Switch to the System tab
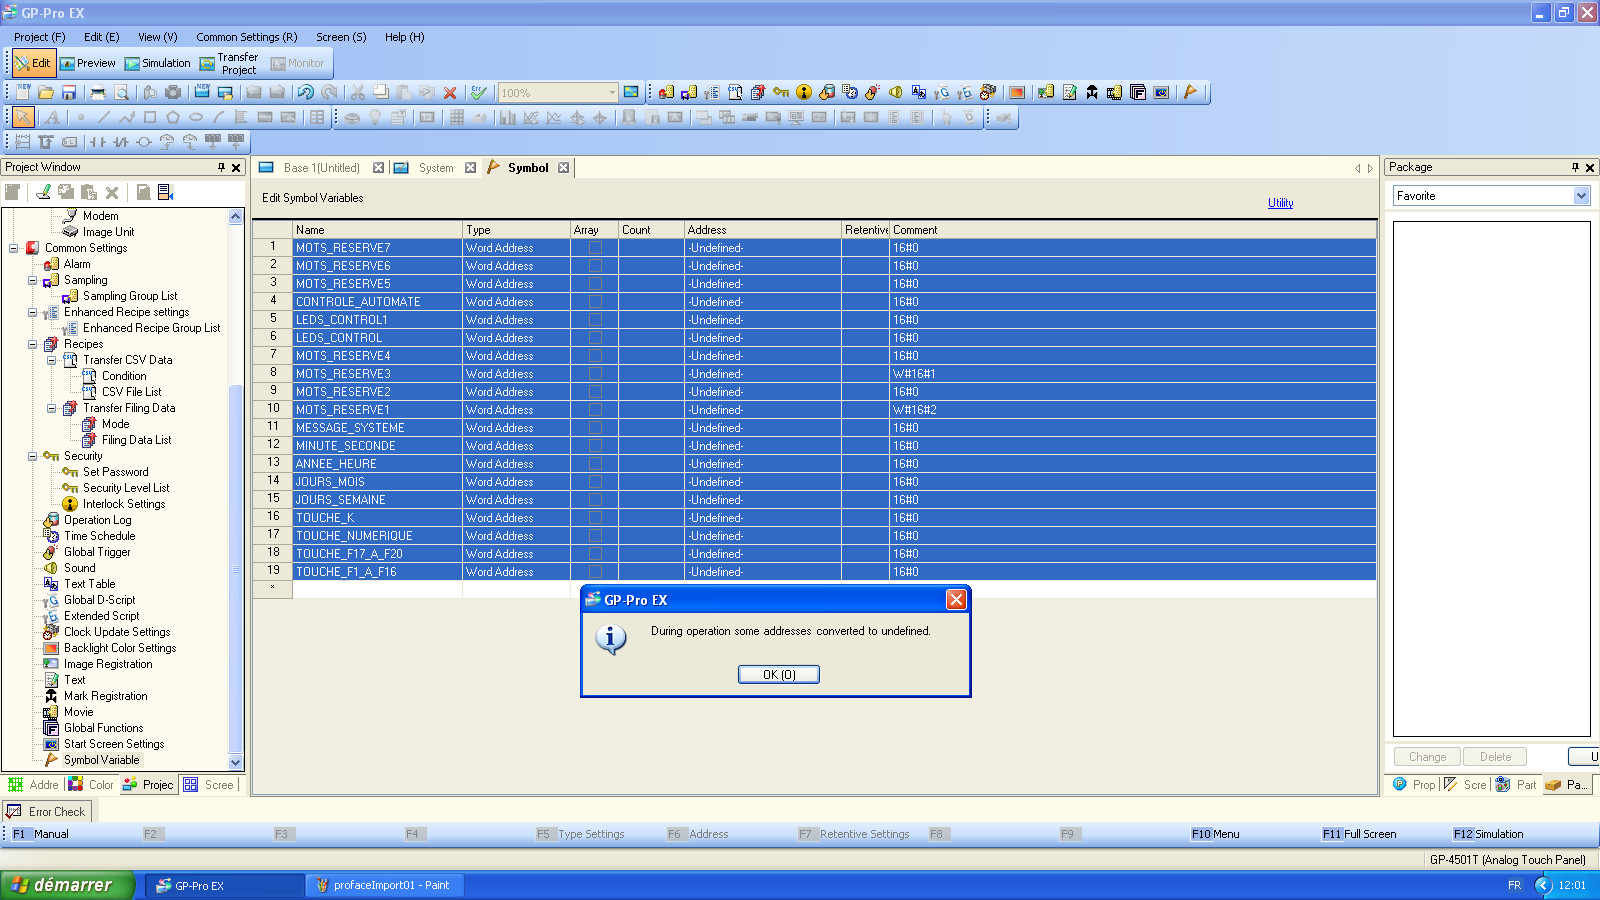Image resolution: width=1600 pixels, height=900 pixels. [435, 168]
